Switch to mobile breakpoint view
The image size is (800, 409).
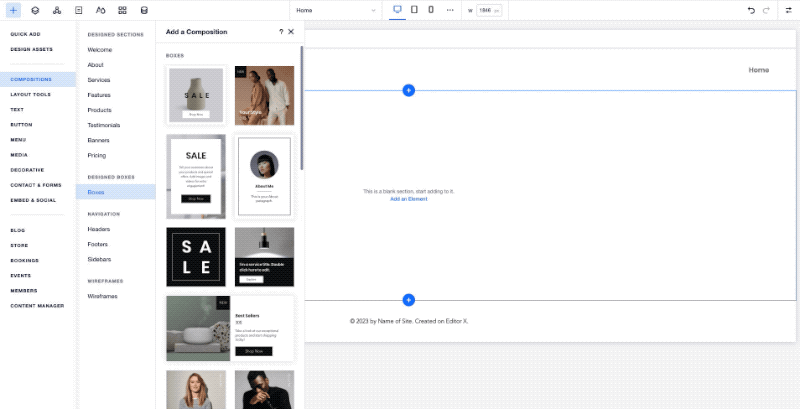[x=431, y=10]
